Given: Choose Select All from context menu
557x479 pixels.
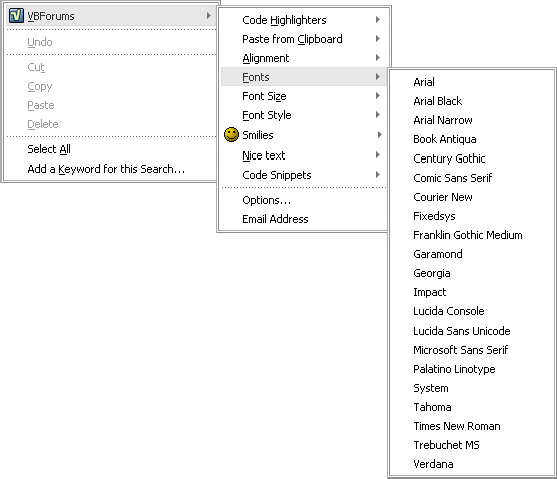Looking at the screenshot, I should tap(111, 149).
